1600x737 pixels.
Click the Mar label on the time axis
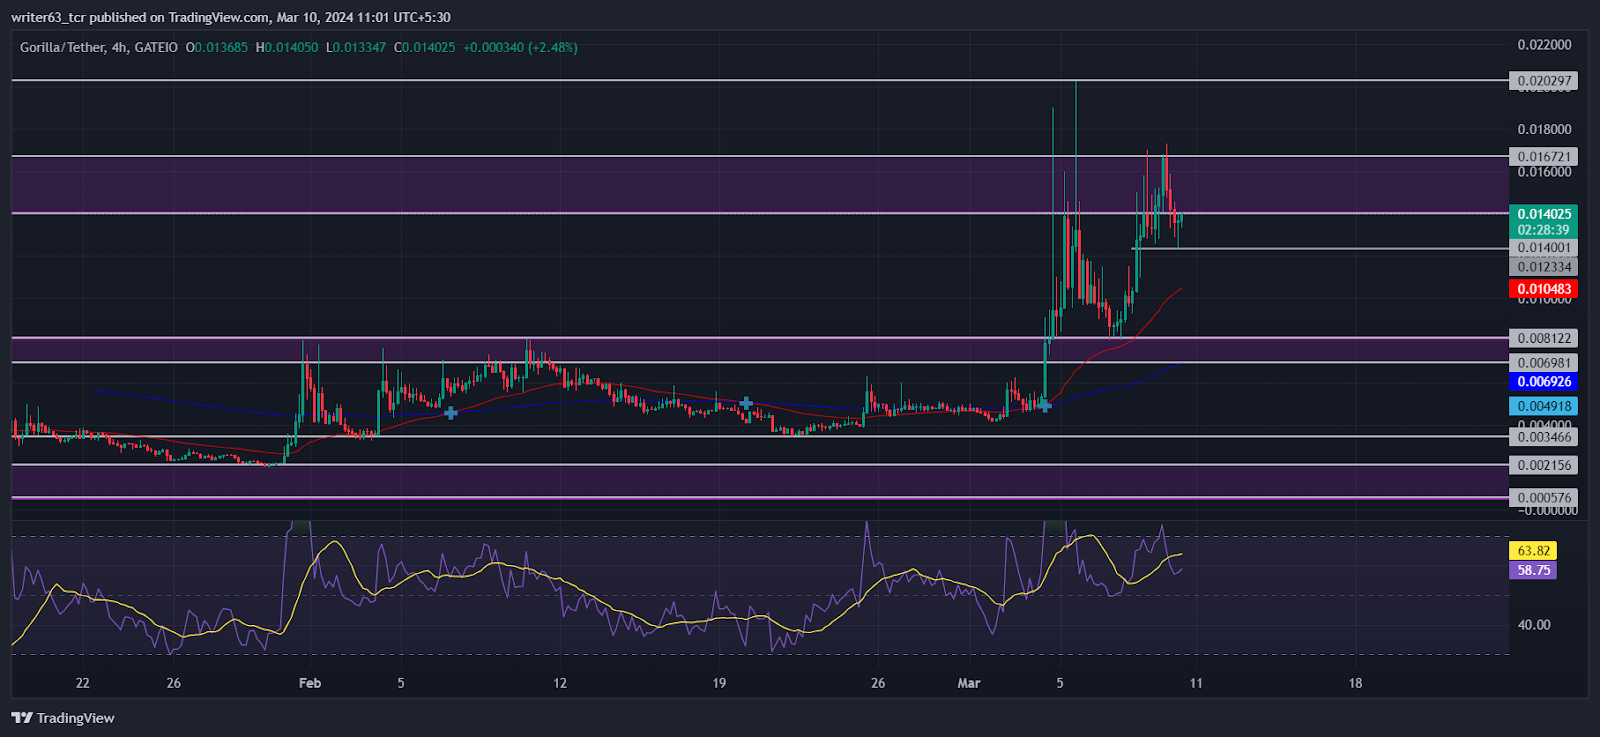tap(969, 683)
